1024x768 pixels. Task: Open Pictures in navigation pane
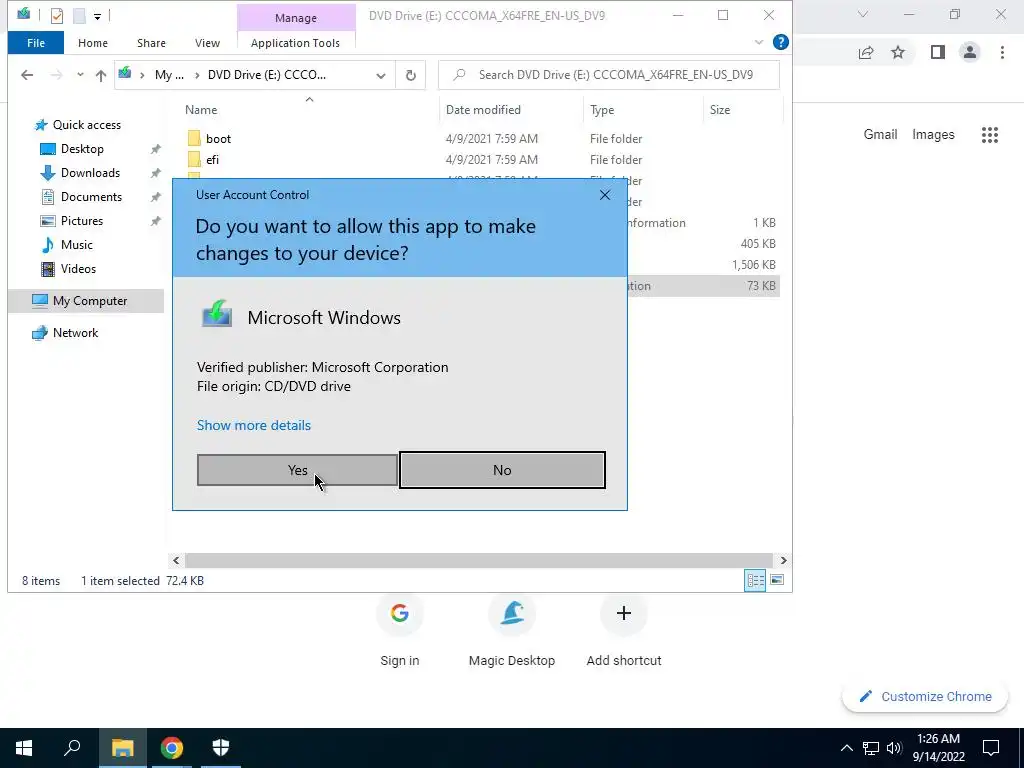point(82,221)
